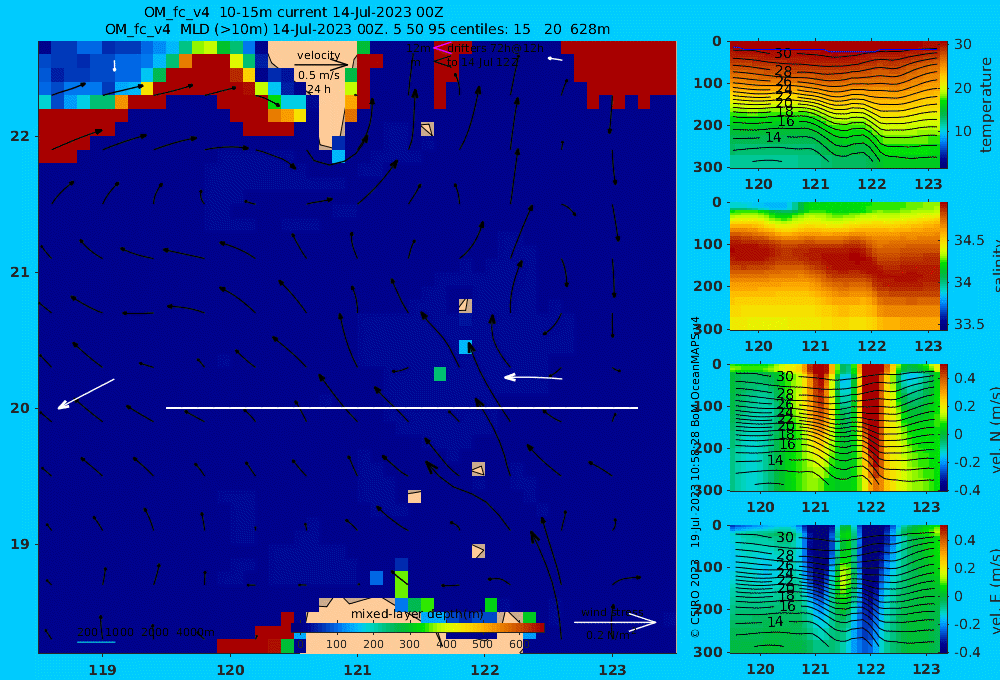Click the magenta drifter arrow marker
1000x680 pixels.
click(441, 48)
